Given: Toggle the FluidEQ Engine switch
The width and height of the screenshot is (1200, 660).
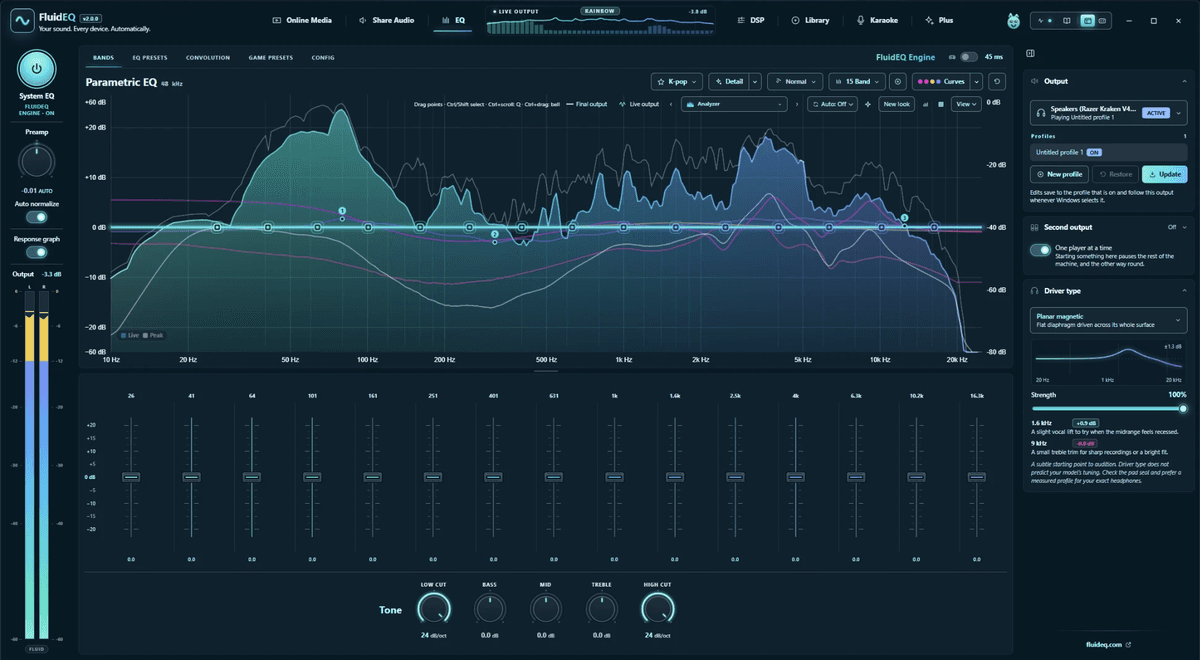Looking at the screenshot, I should [969, 57].
